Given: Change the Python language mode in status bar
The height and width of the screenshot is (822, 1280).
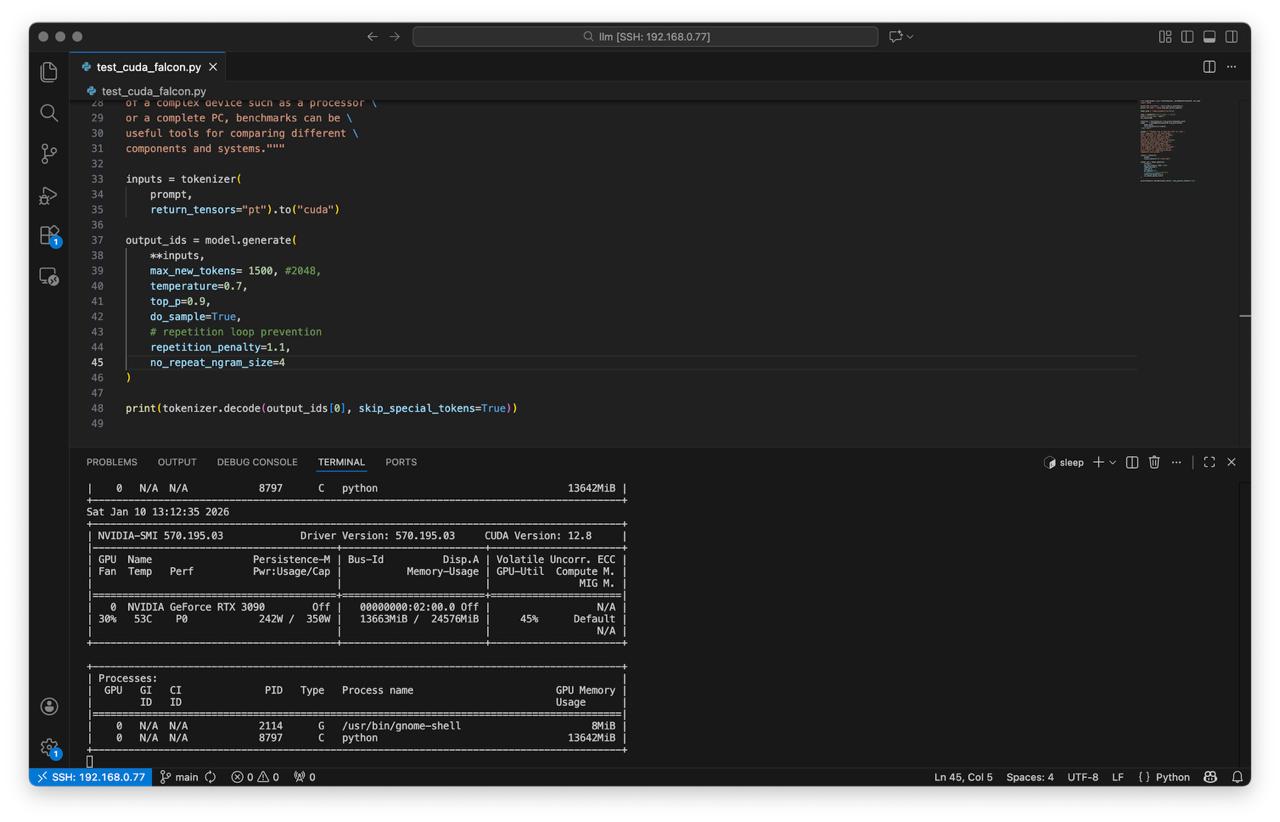Looking at the screenshot, I should 1172,777.
